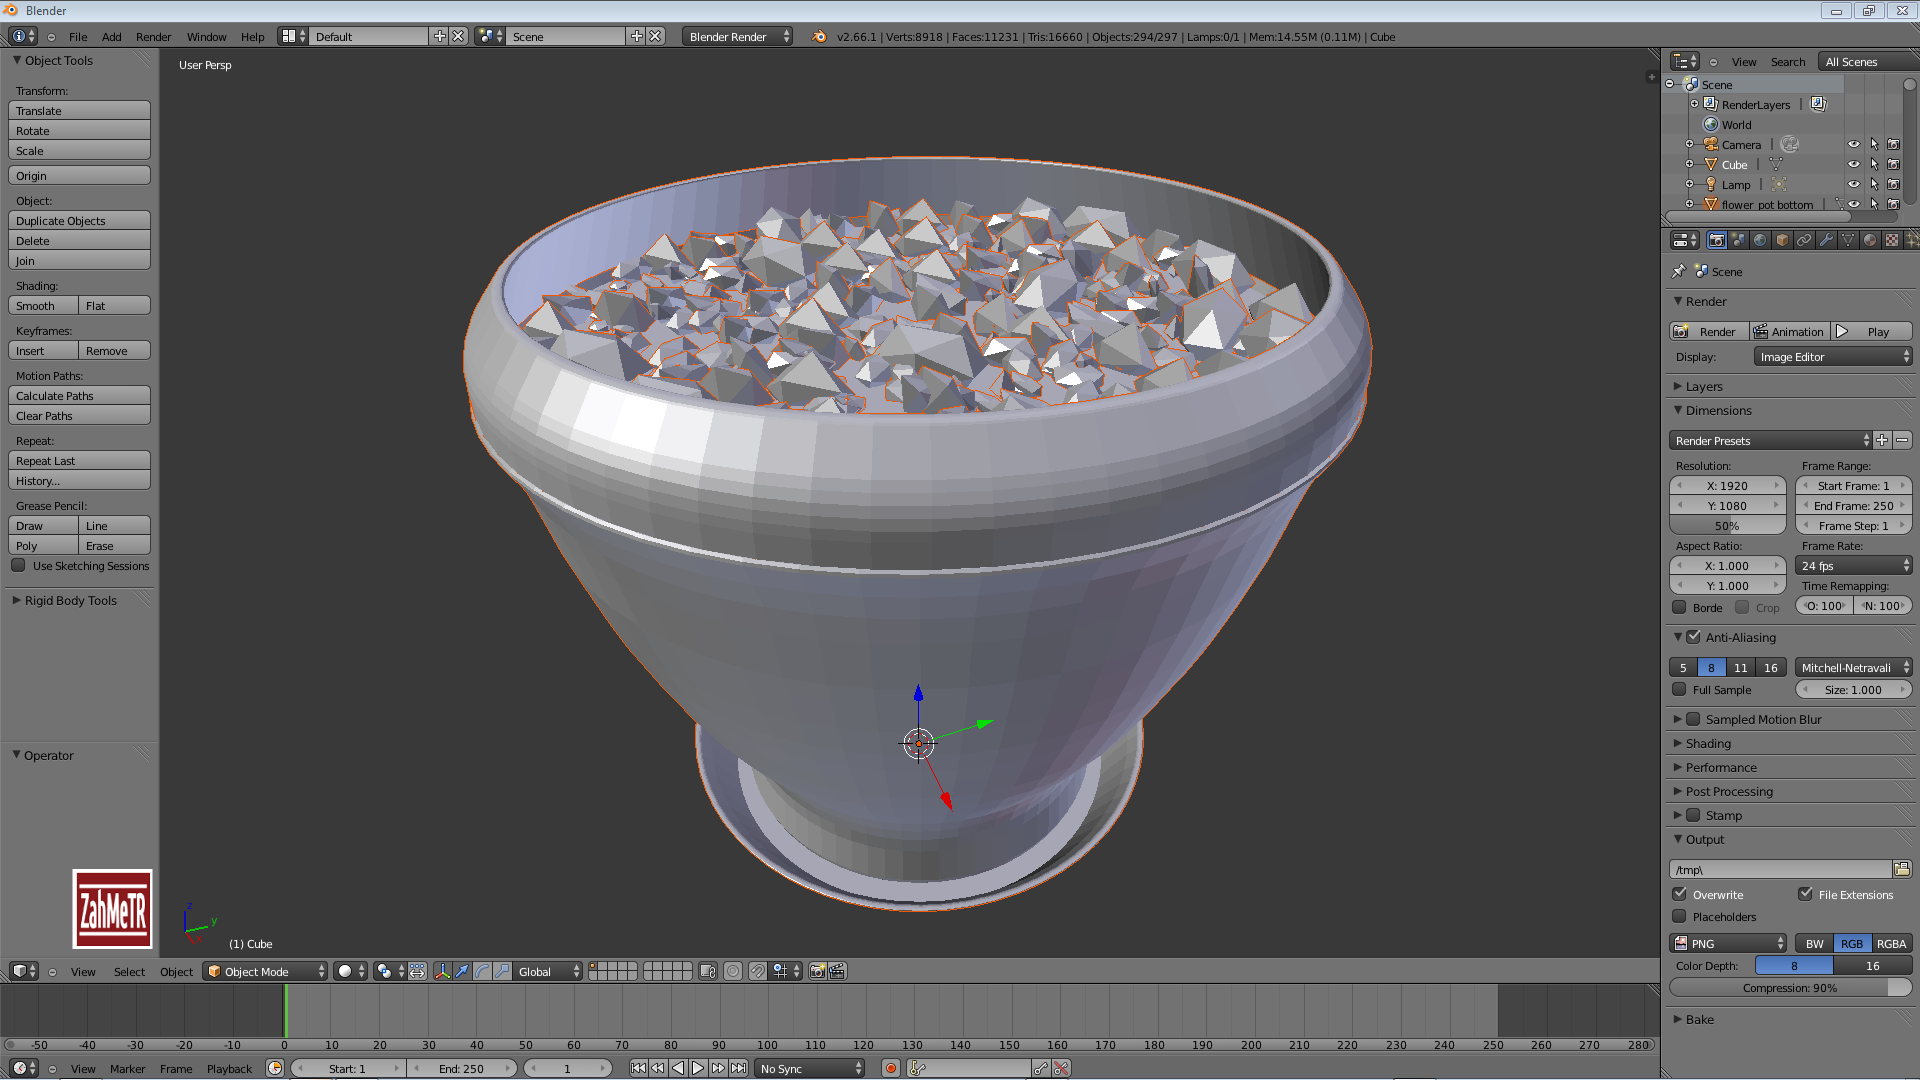The width and height of the screenshot is (1920, 1080).
Task: Disable the Overwrite checkbox
Action: pyautogui.click(x=1680, y=894)
